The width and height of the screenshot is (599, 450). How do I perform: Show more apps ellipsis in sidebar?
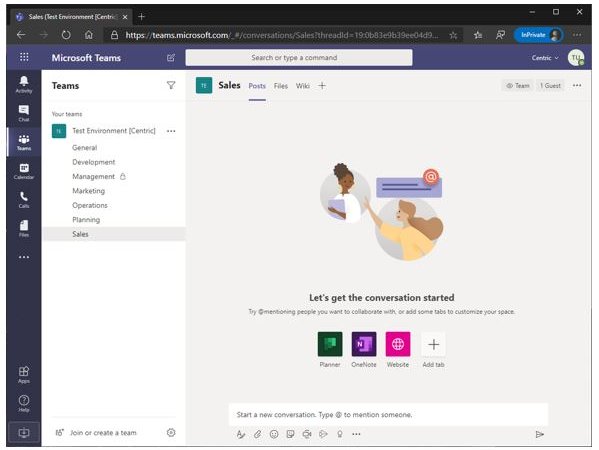[24, 257]
